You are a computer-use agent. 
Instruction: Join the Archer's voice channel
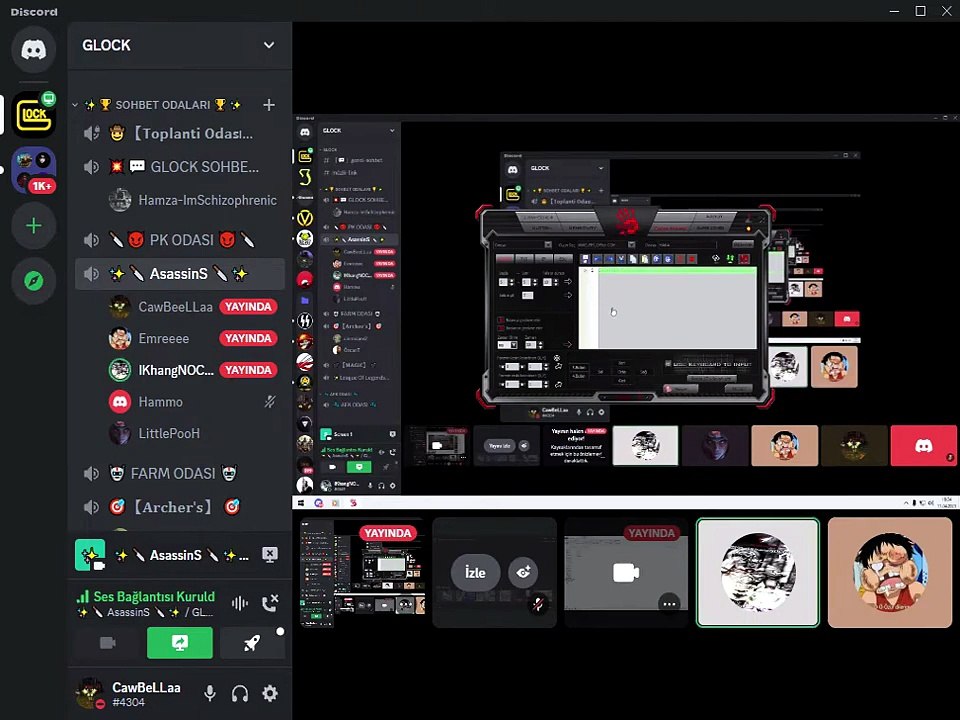point(180,507)
